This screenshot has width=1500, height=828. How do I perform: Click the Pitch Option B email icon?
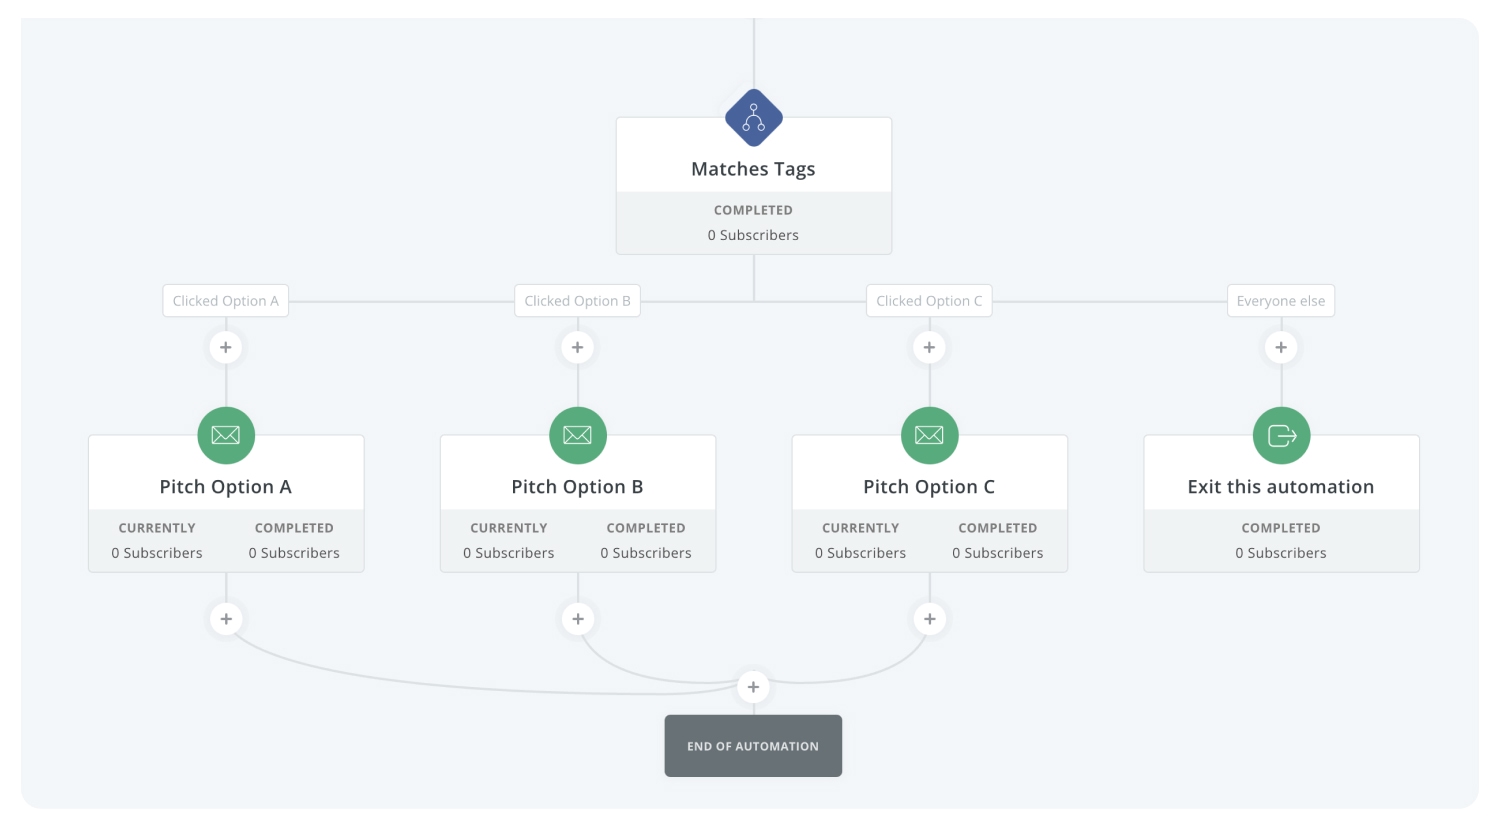click(578, 435)
